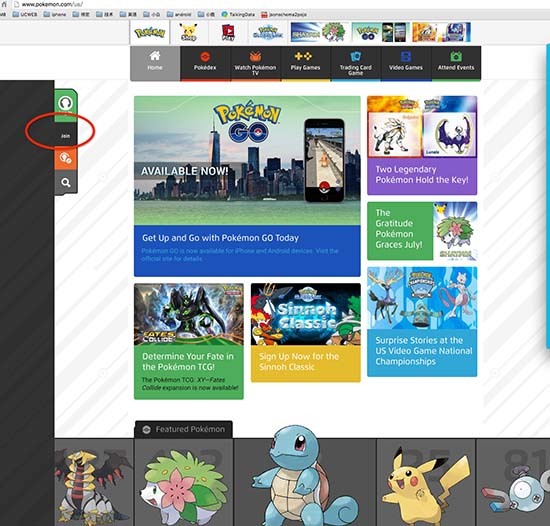Open the Pikachu Shop icon
The image size is (550, 526).
click(x=188, y=33)
